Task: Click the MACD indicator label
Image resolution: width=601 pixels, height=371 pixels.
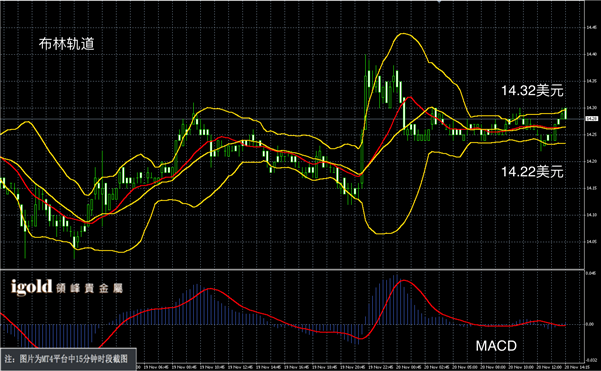Action: click(x=496, y=346)
